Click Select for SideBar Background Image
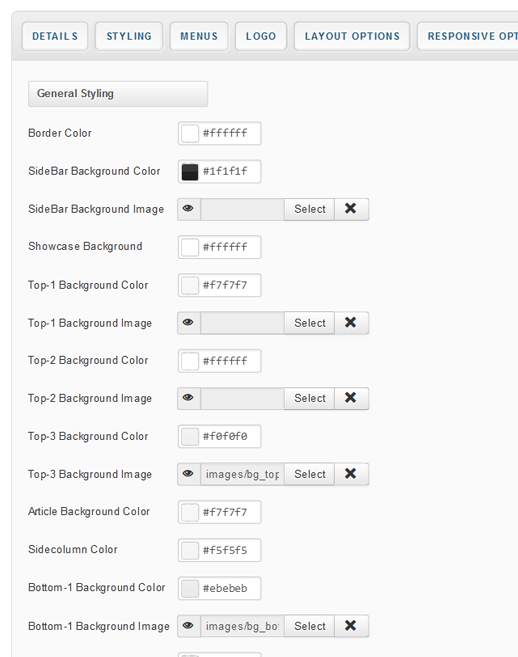Image resolution: width=518 pixels, height=657 pixels. point(309,209)
